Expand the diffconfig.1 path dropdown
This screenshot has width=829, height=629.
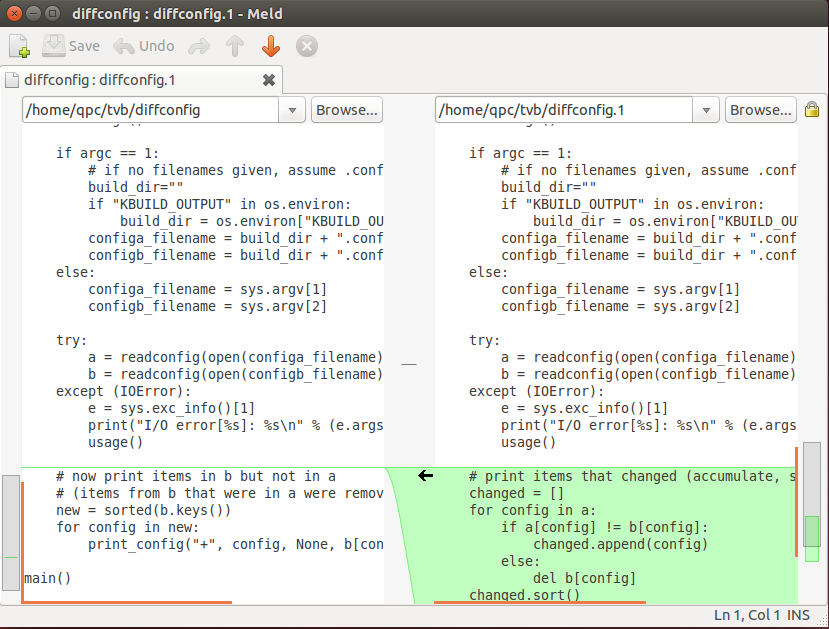point(706,110)
